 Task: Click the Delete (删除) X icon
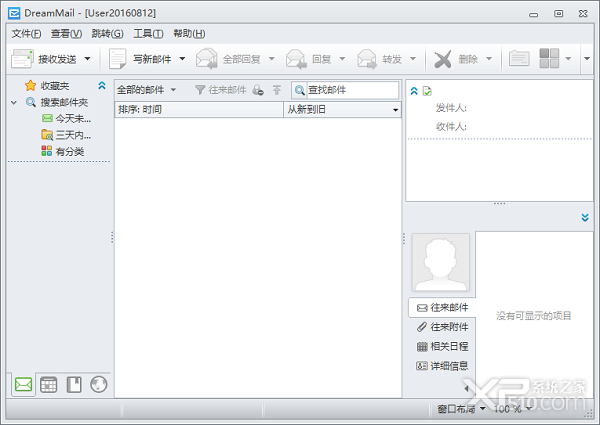tap(443, 59)
